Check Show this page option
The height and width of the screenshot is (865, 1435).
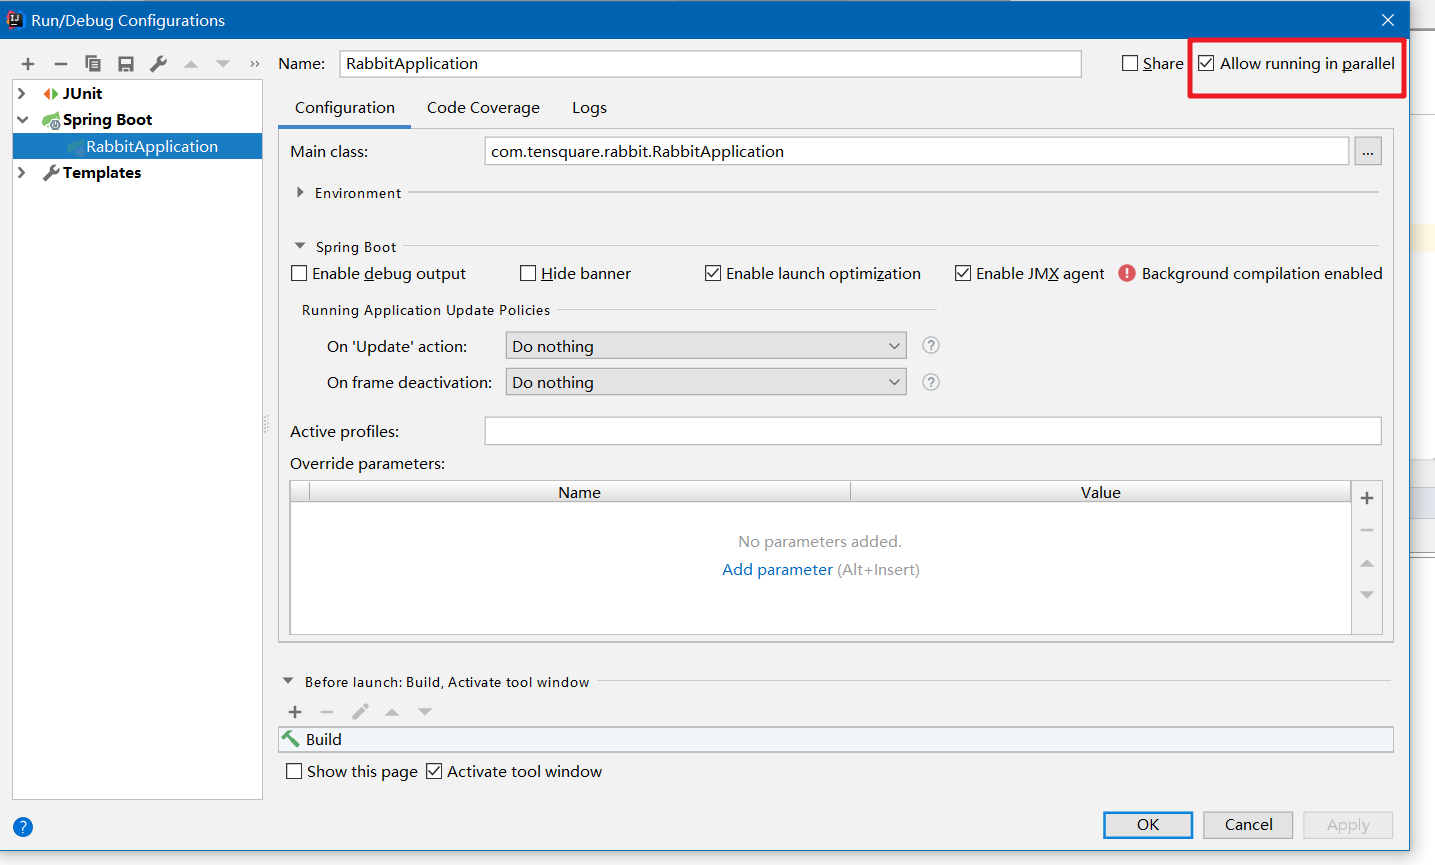[294, 771]
